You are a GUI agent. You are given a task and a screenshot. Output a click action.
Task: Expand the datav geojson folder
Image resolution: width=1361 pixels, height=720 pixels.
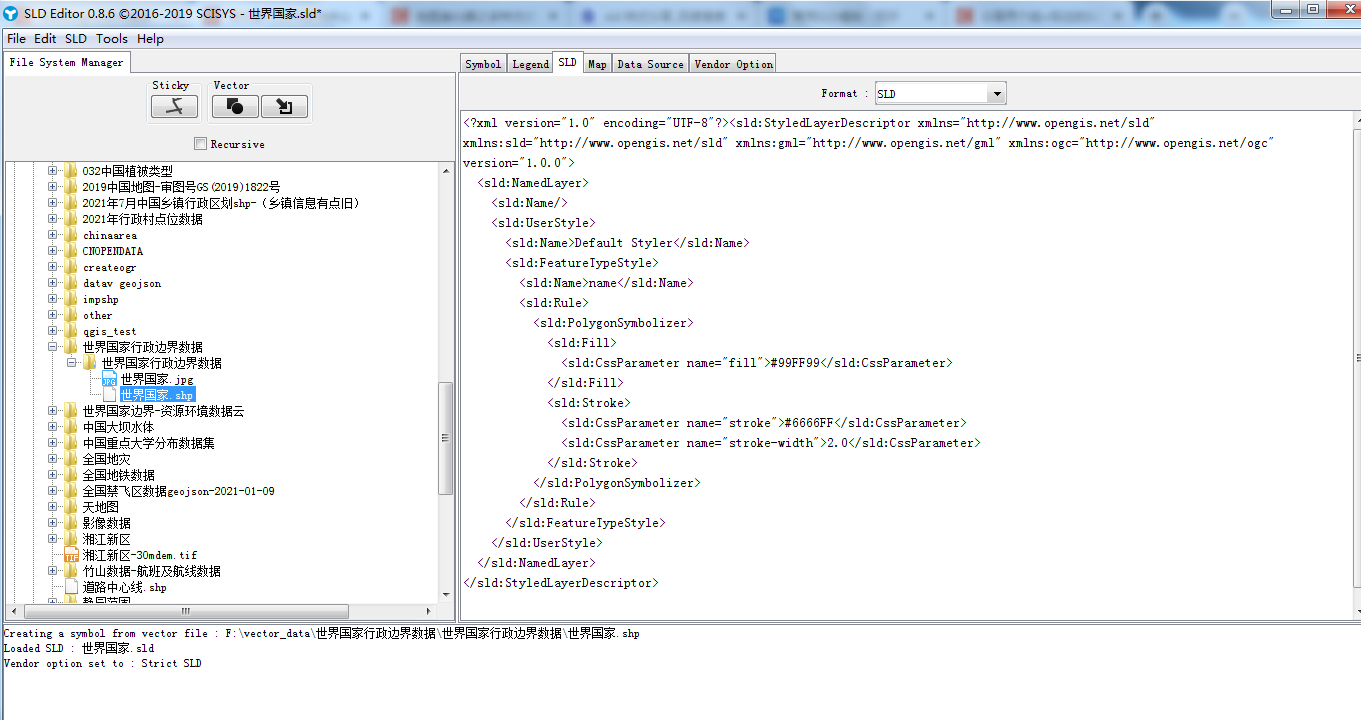pyautogui.click(x=53, y=283)
